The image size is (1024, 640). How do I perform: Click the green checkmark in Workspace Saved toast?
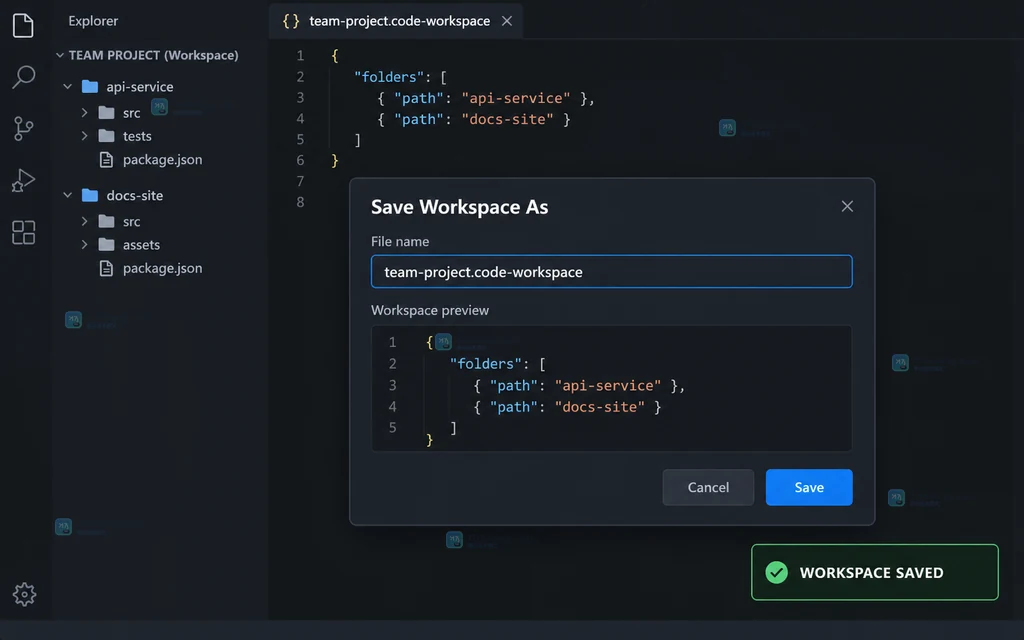coord(776,572)
